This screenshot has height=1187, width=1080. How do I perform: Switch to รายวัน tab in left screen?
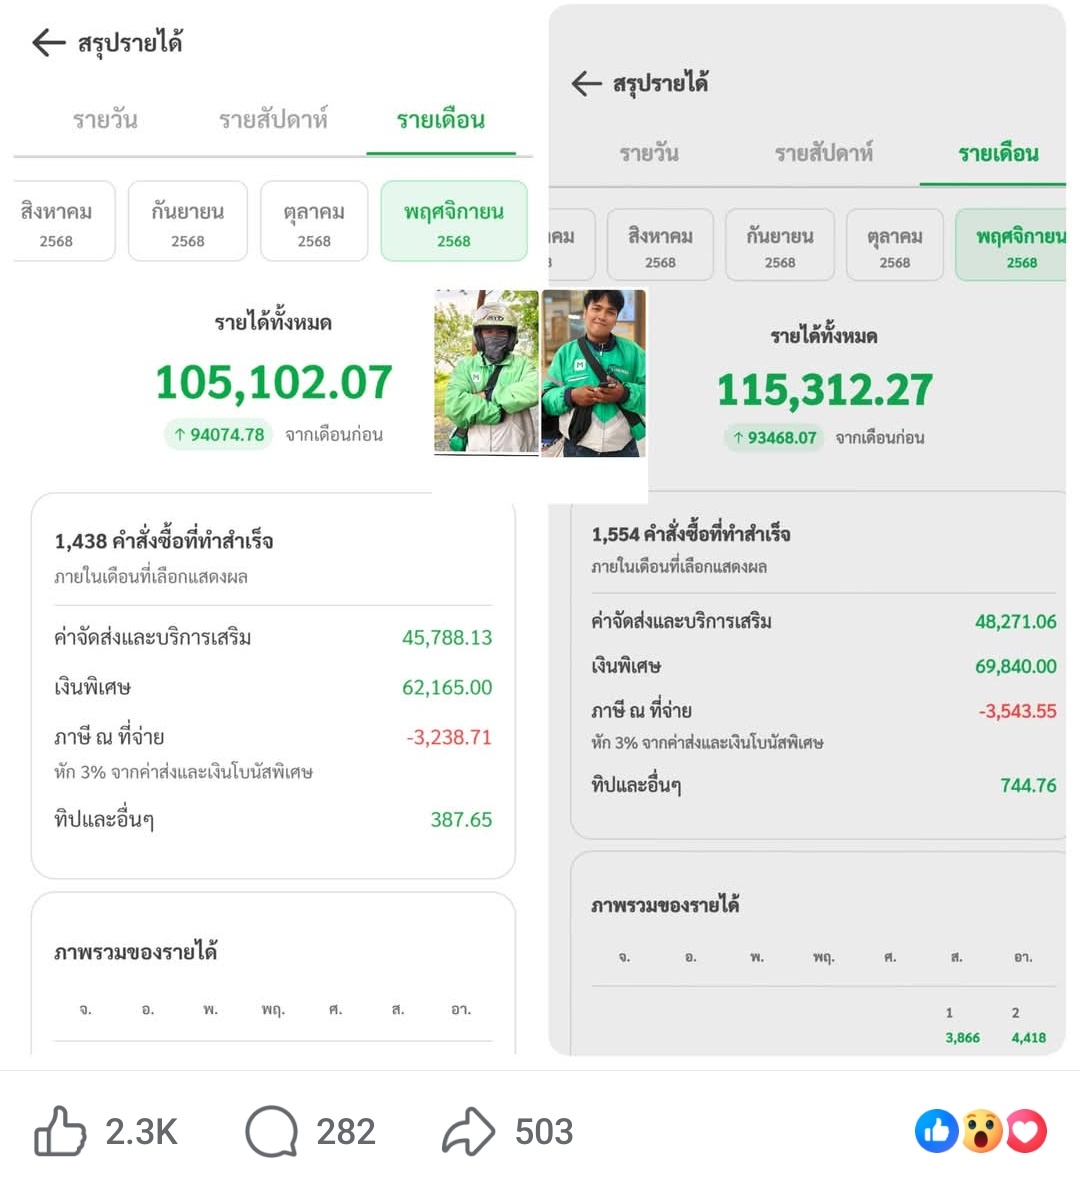click(105, 120)
